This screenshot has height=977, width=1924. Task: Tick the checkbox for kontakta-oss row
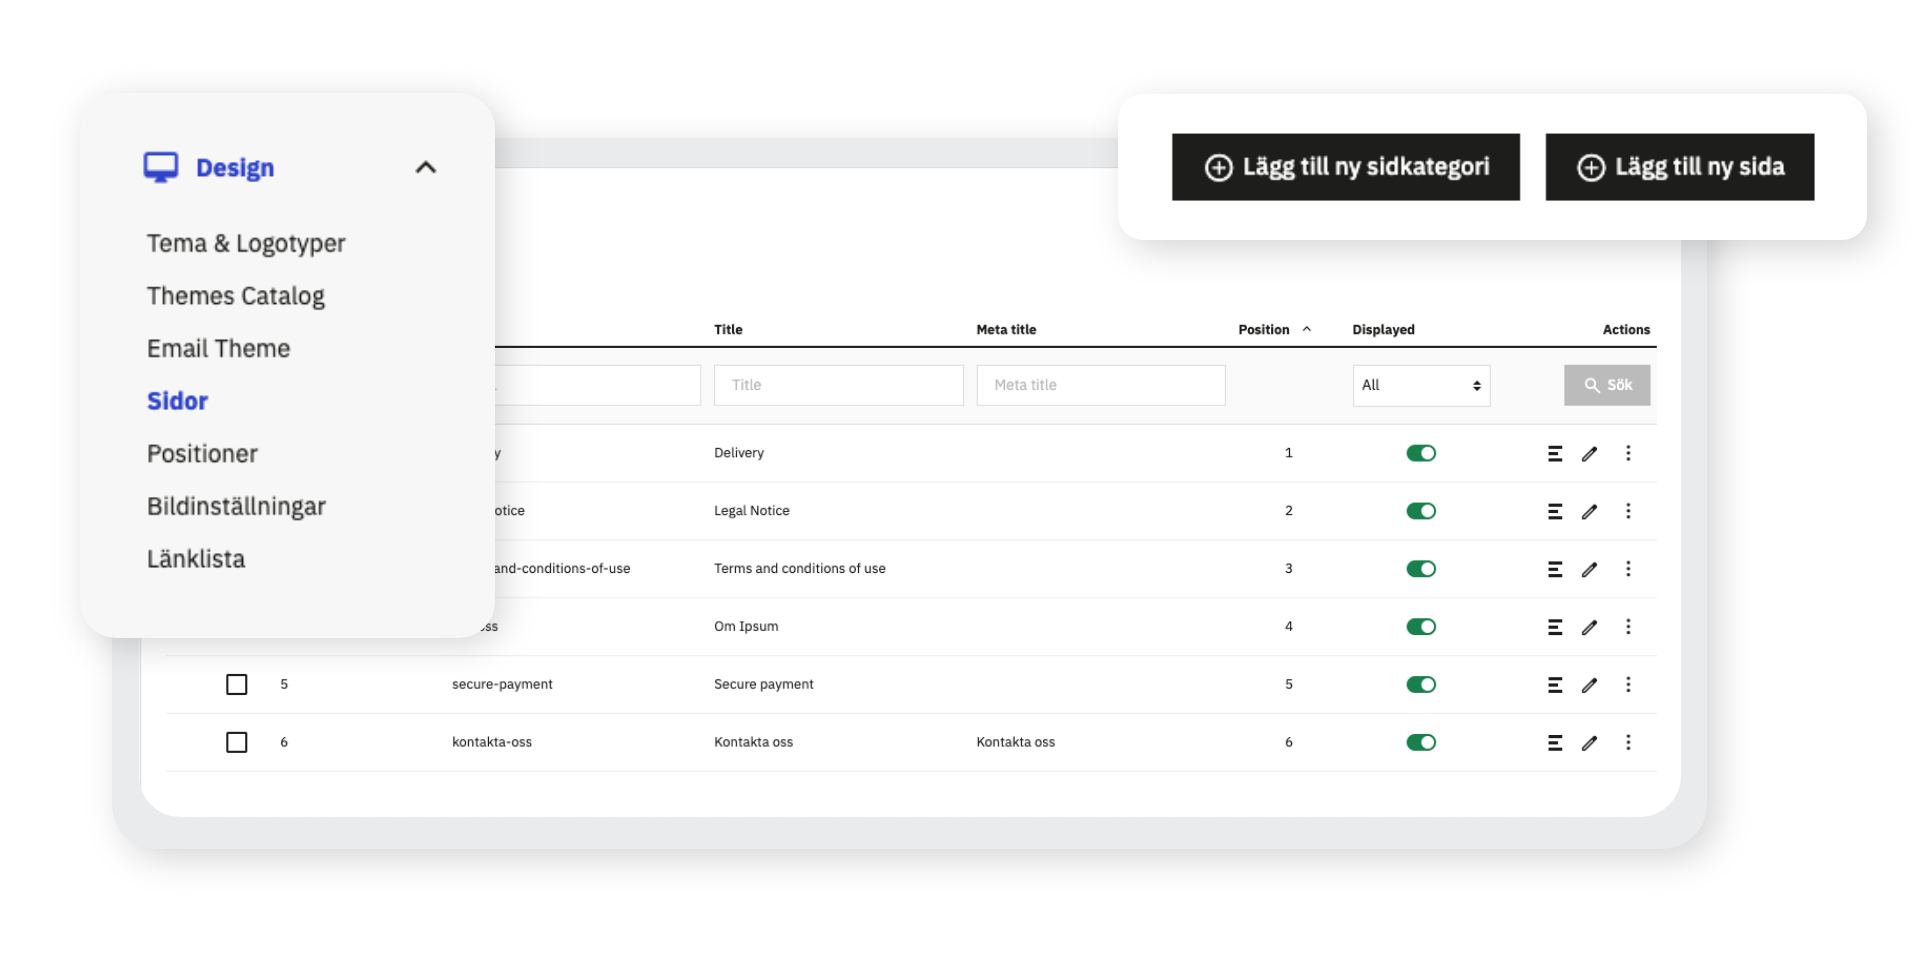coord(237,743)
